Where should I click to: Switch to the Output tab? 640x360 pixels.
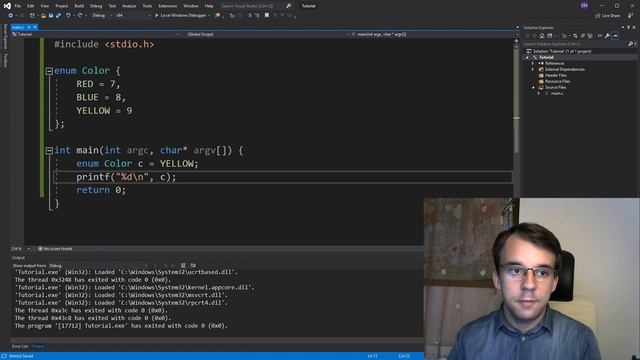[x=38, y=347]
